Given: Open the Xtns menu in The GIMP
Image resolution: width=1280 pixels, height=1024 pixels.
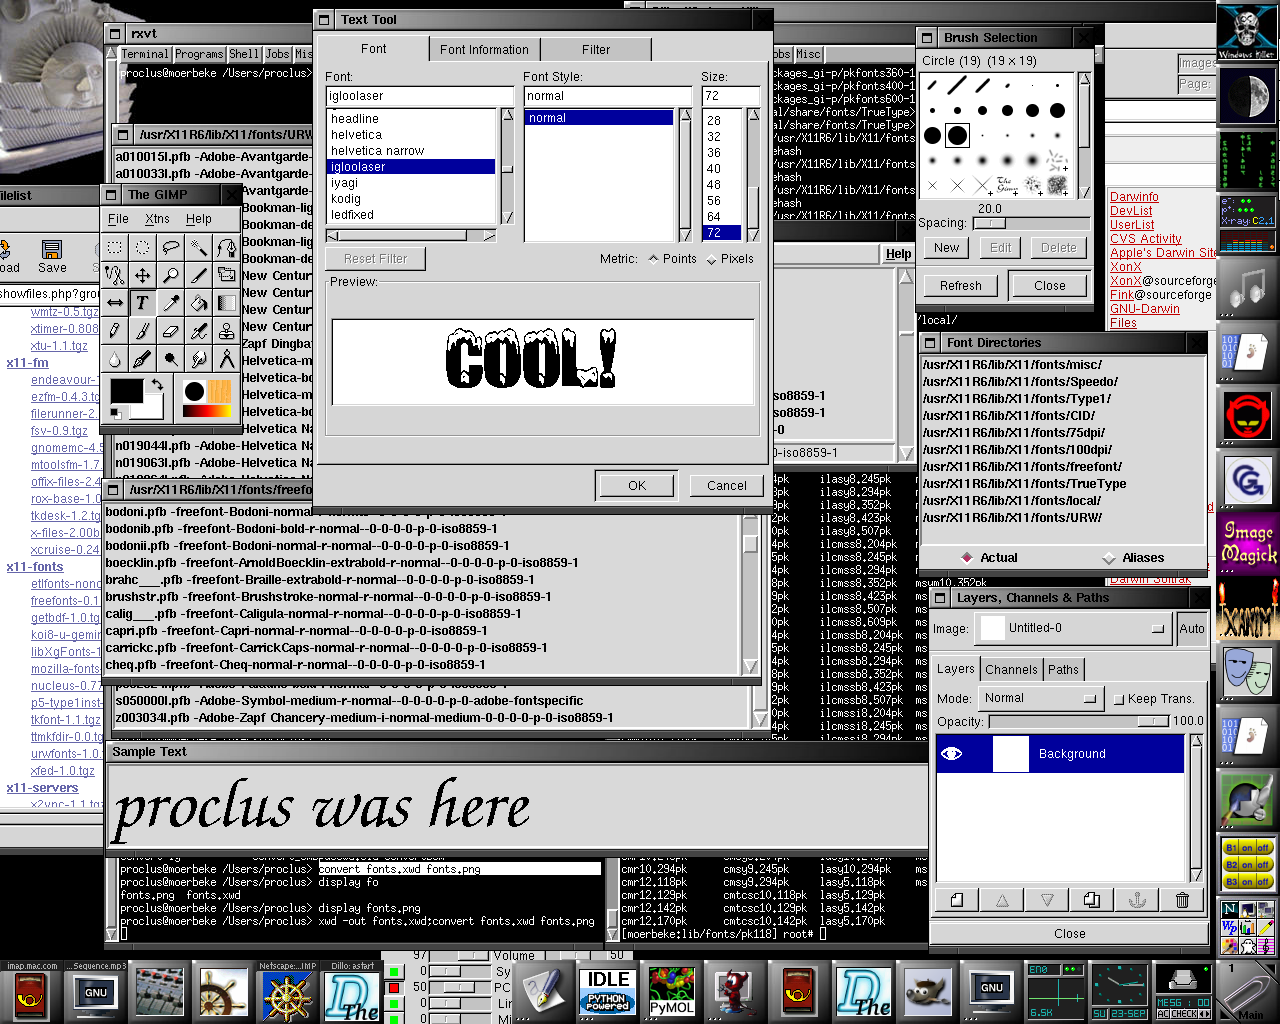Looking at the screenshot, I should (157, 219).
